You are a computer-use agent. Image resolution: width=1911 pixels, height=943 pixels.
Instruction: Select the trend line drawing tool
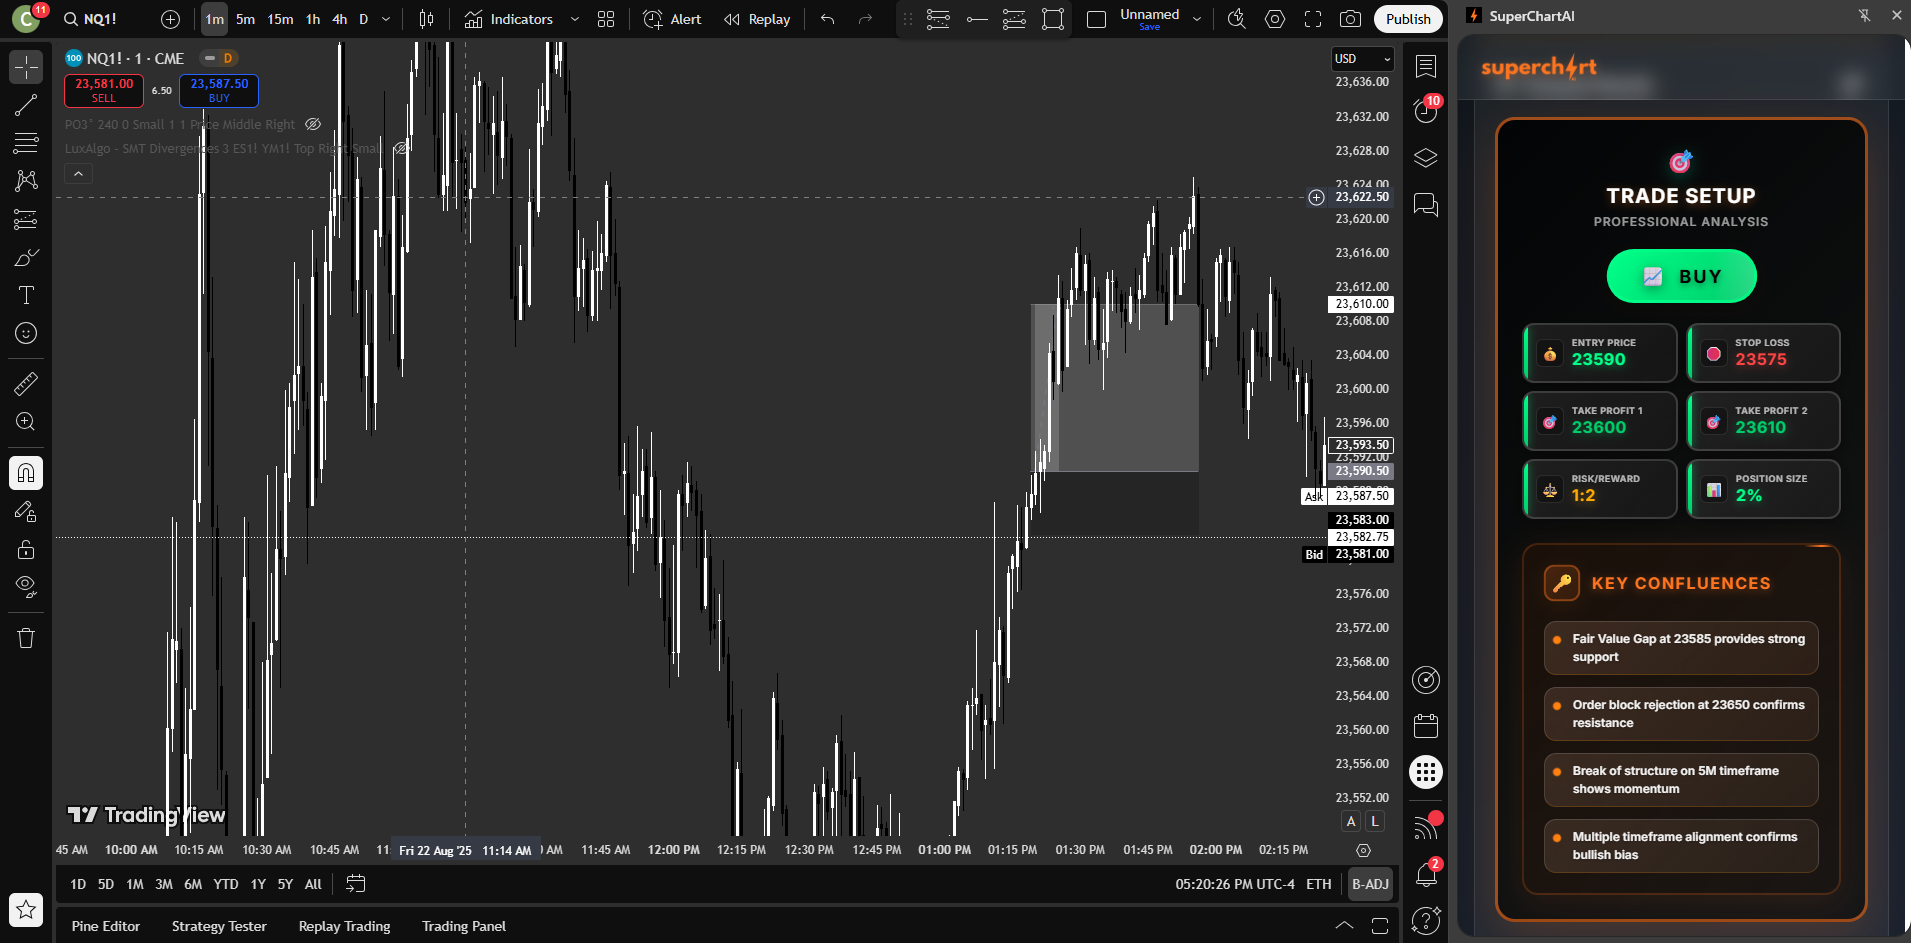pos(26,105)
